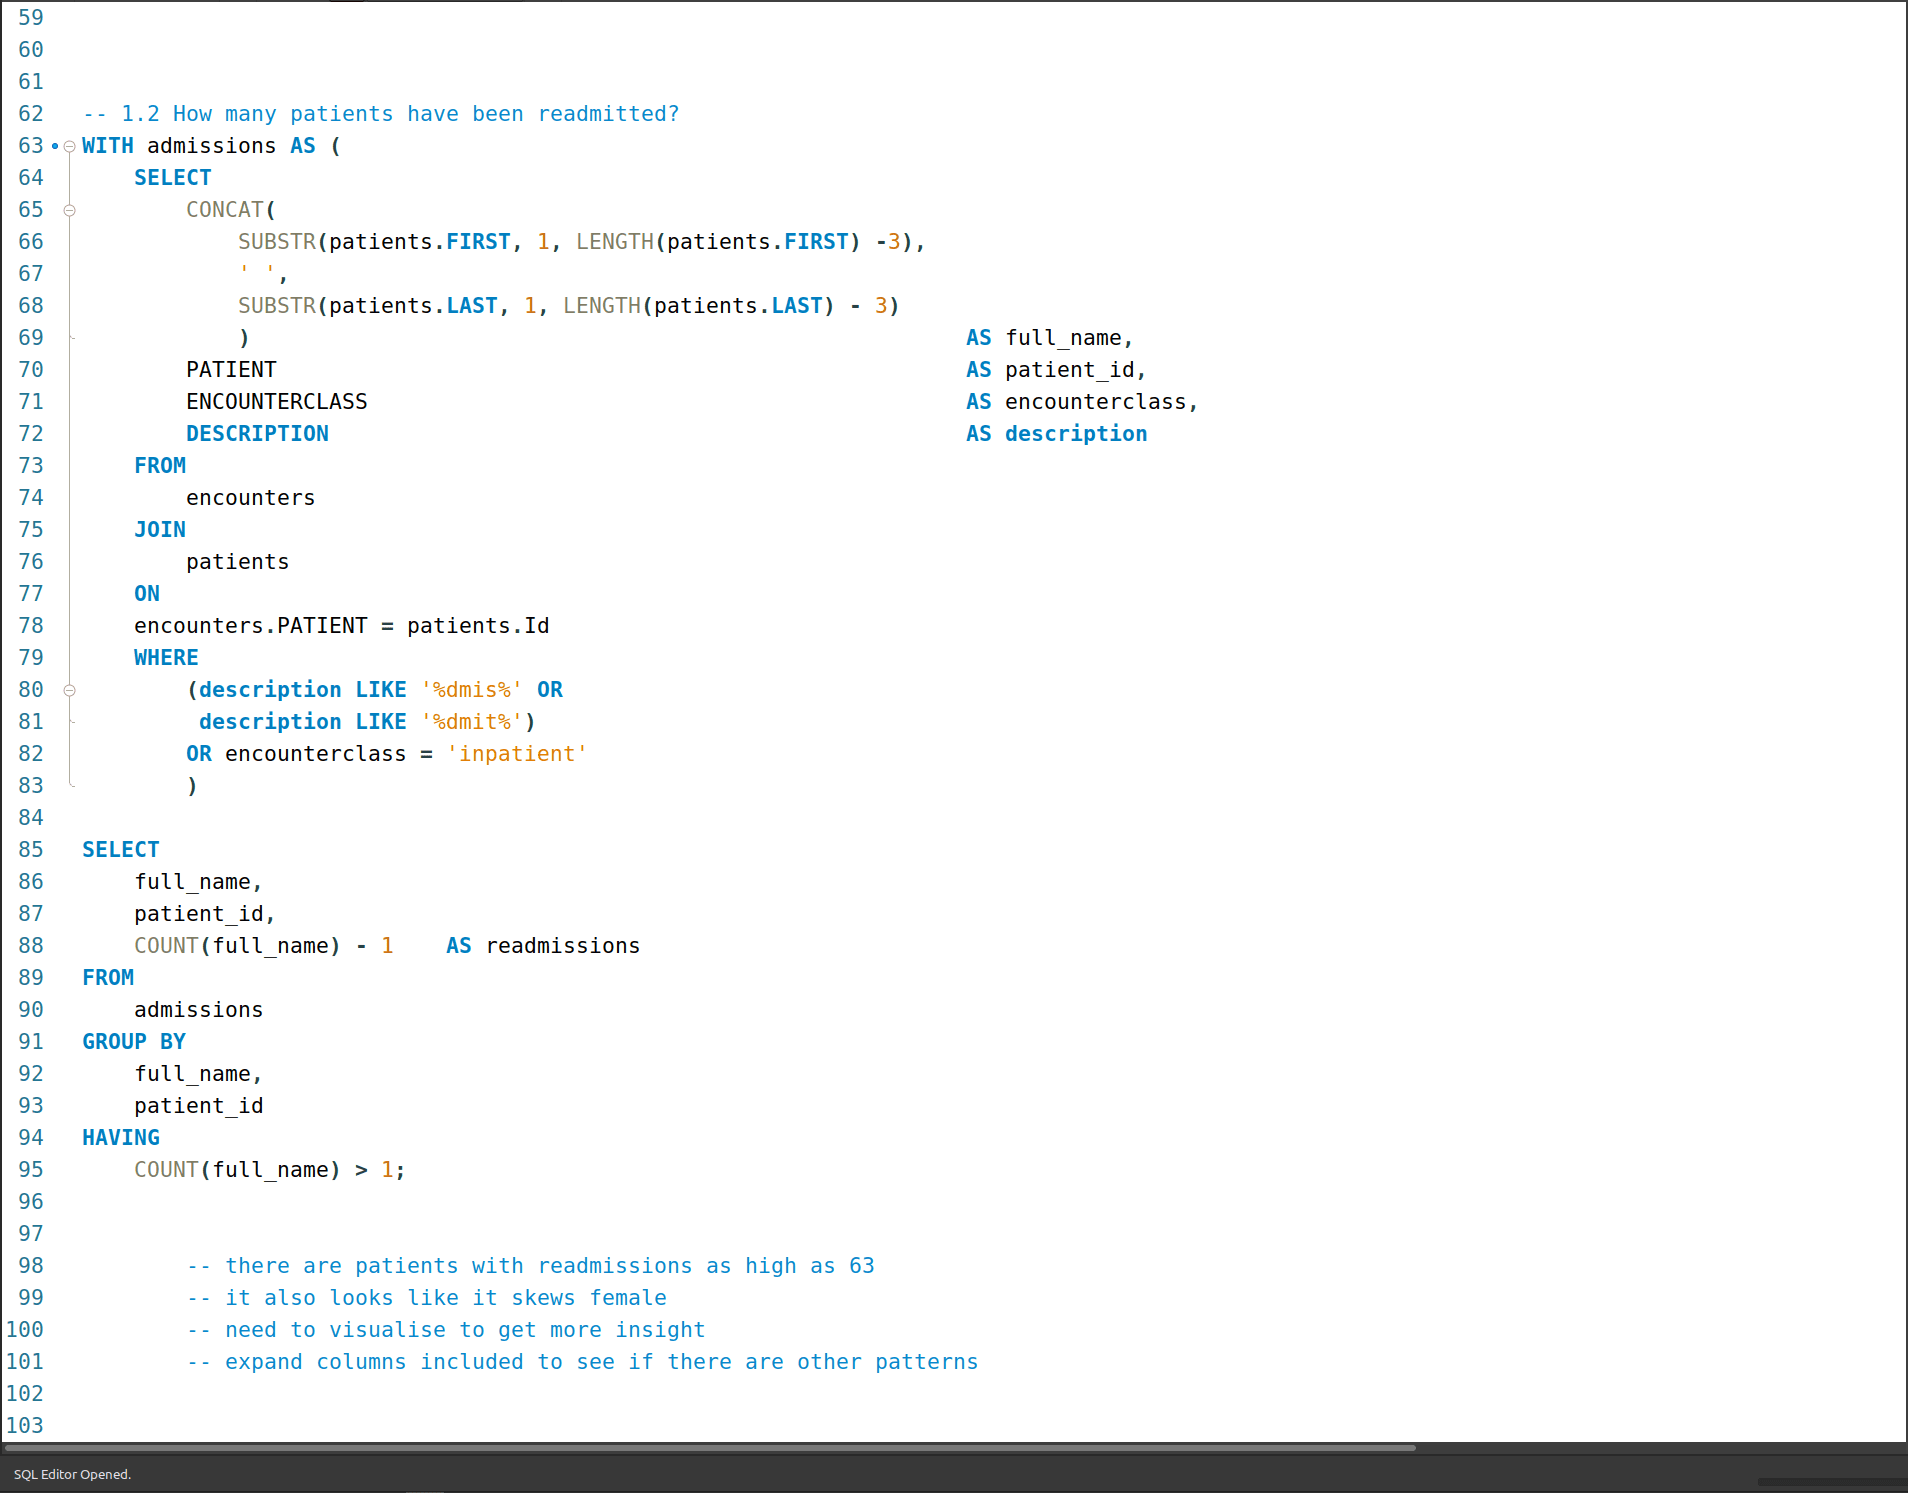Collapse the WHERE condition fold at line 80

coord(69,691)
